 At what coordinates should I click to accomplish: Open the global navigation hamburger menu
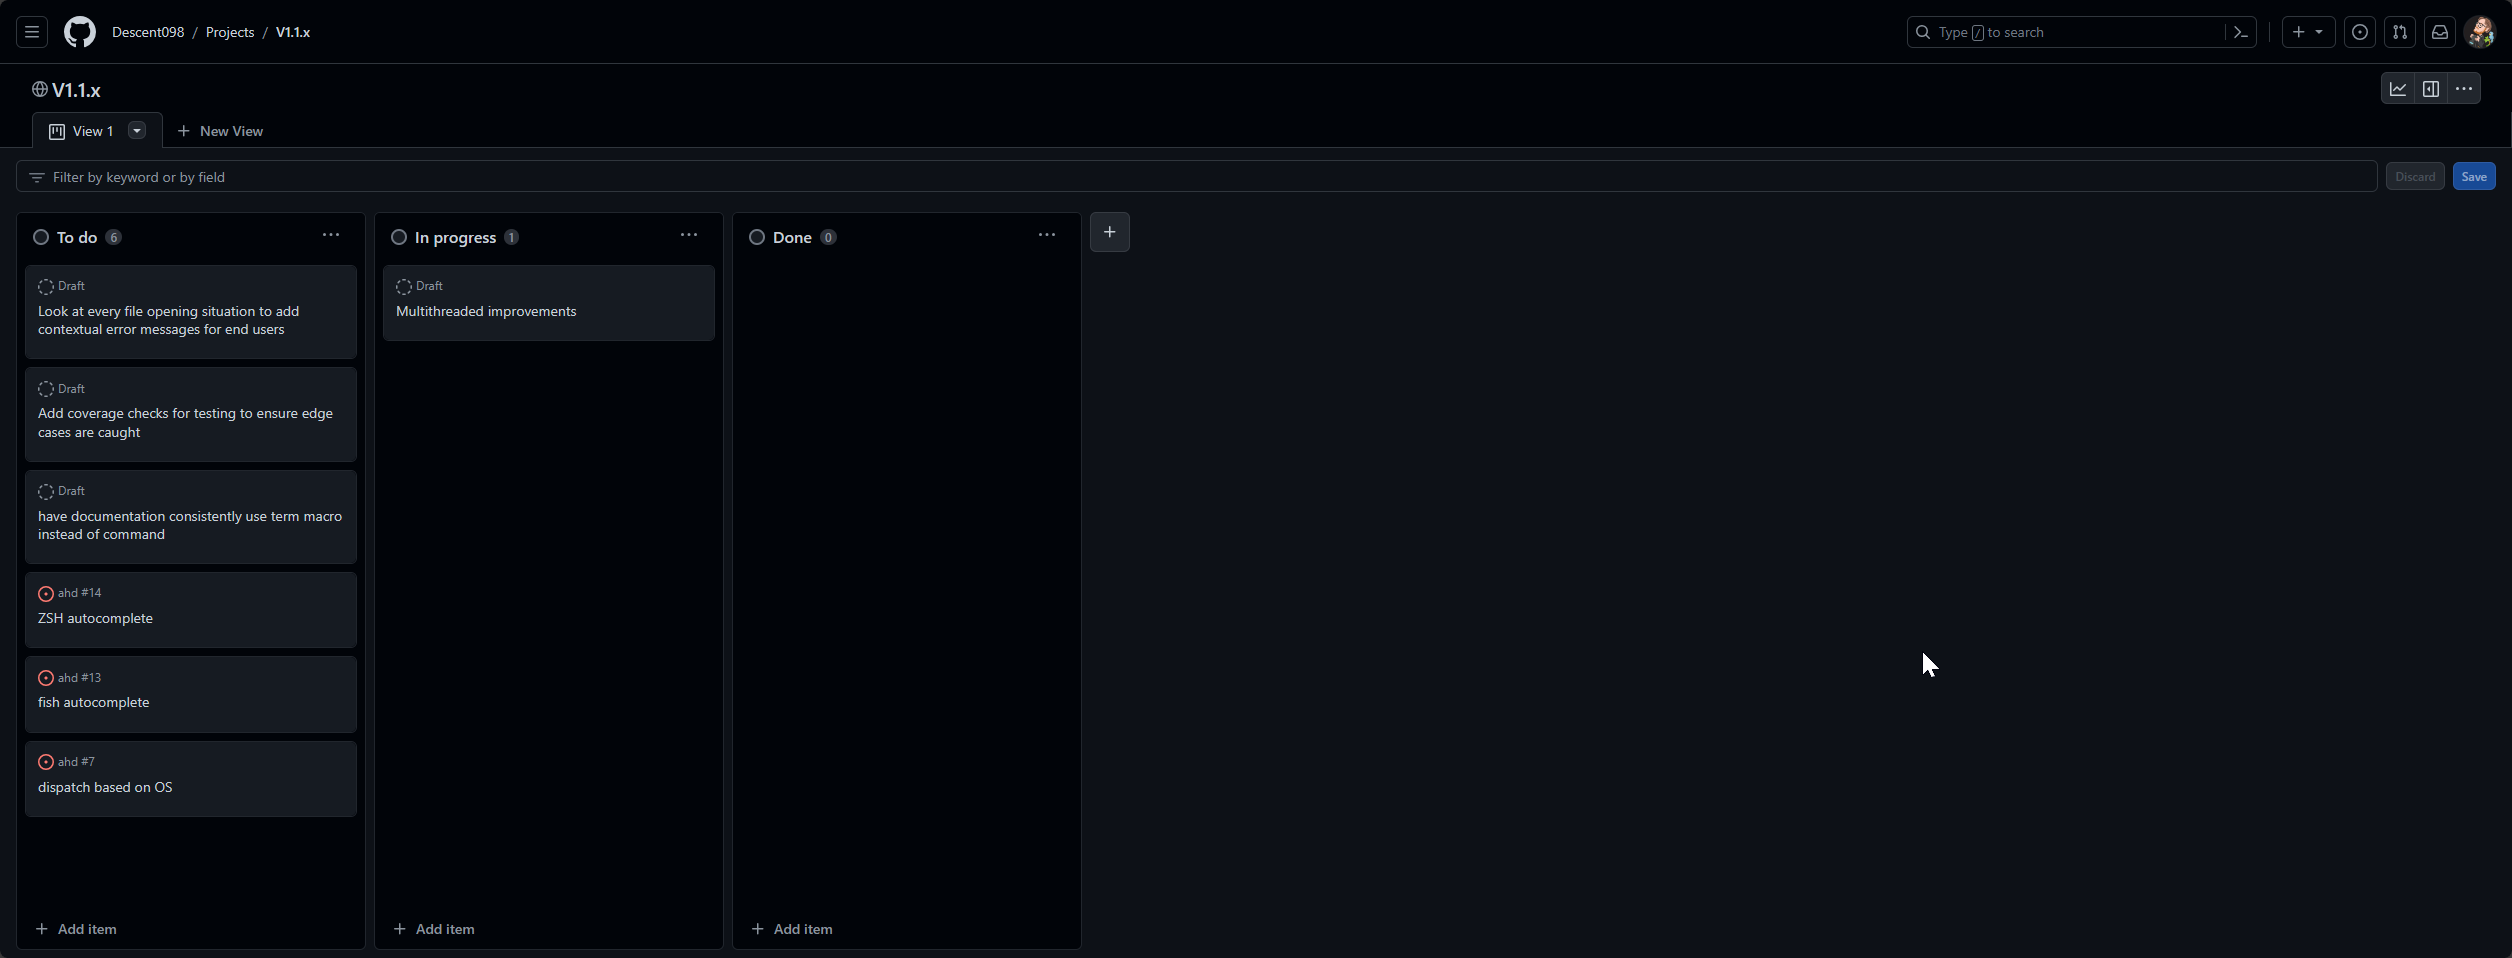point(32,32)
